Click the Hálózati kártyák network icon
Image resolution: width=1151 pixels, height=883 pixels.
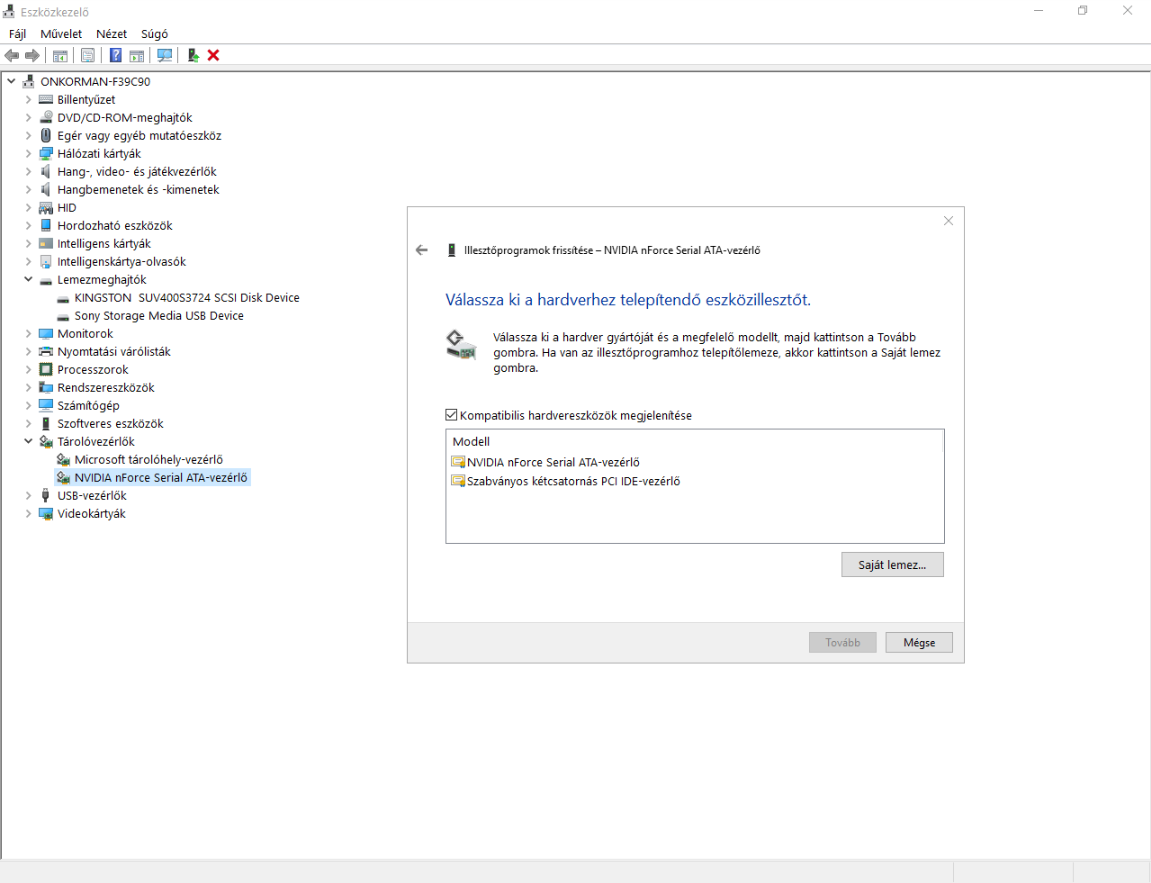[46, 153]
